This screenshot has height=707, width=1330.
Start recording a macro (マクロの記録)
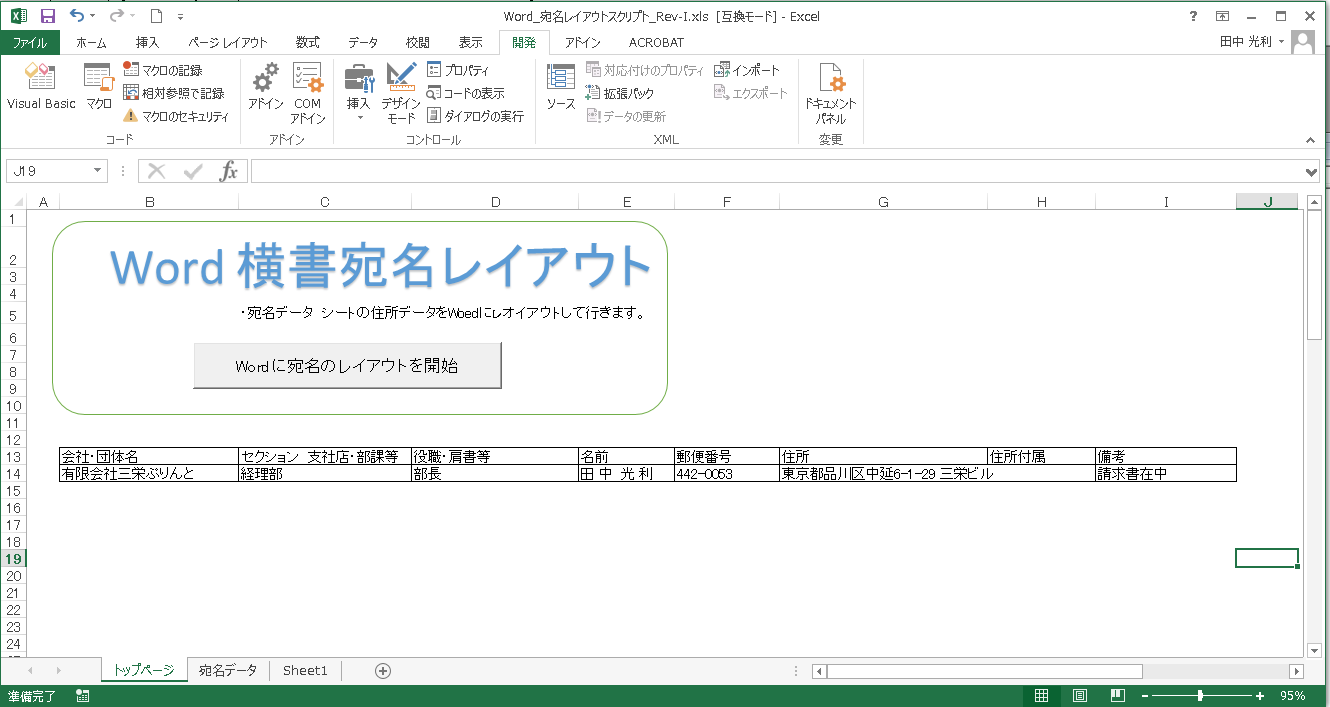162,70
